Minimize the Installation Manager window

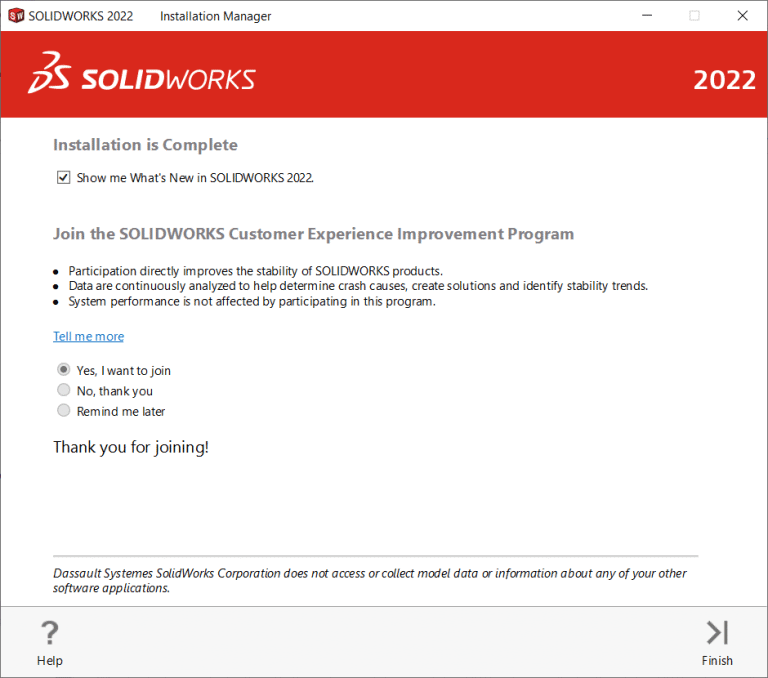click(x=647, y=16)
